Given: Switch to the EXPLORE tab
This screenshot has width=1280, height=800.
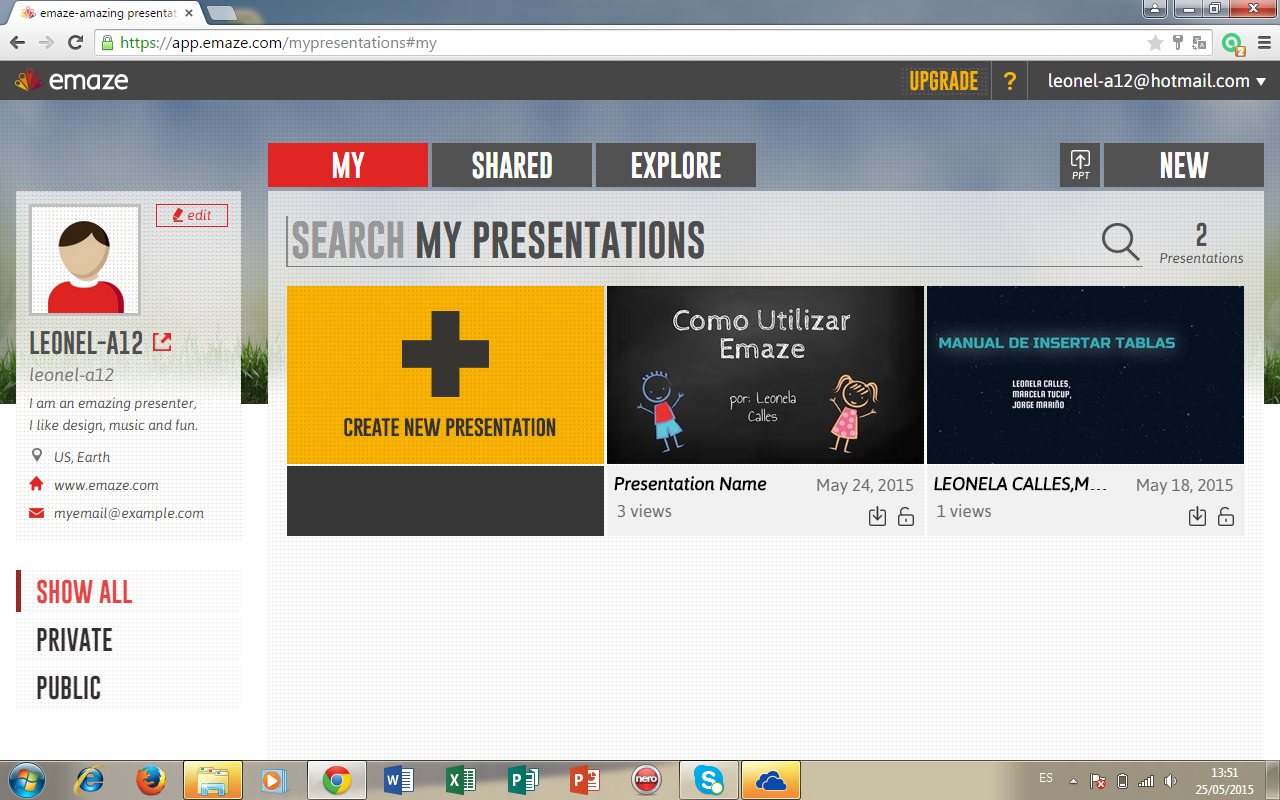Looking at the screenshot, I should pyautogui.click(x=676, y=165).
